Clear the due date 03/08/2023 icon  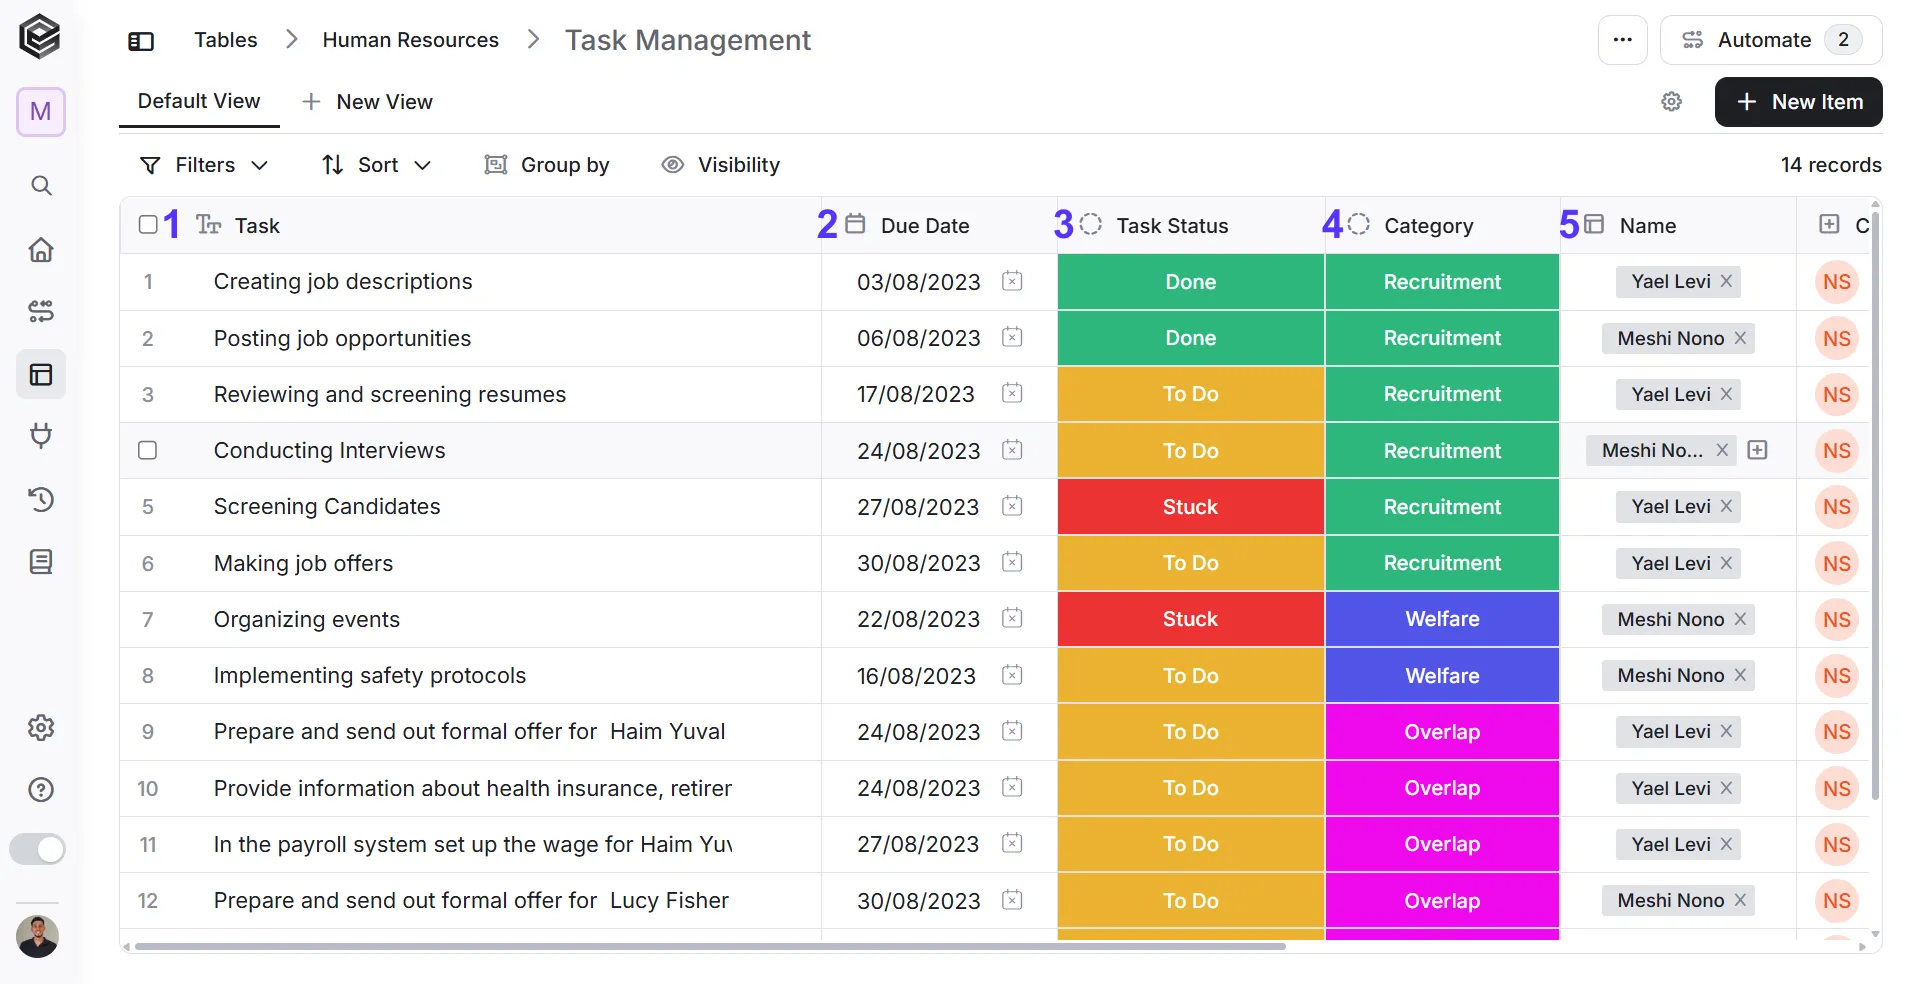(1012, 281)
